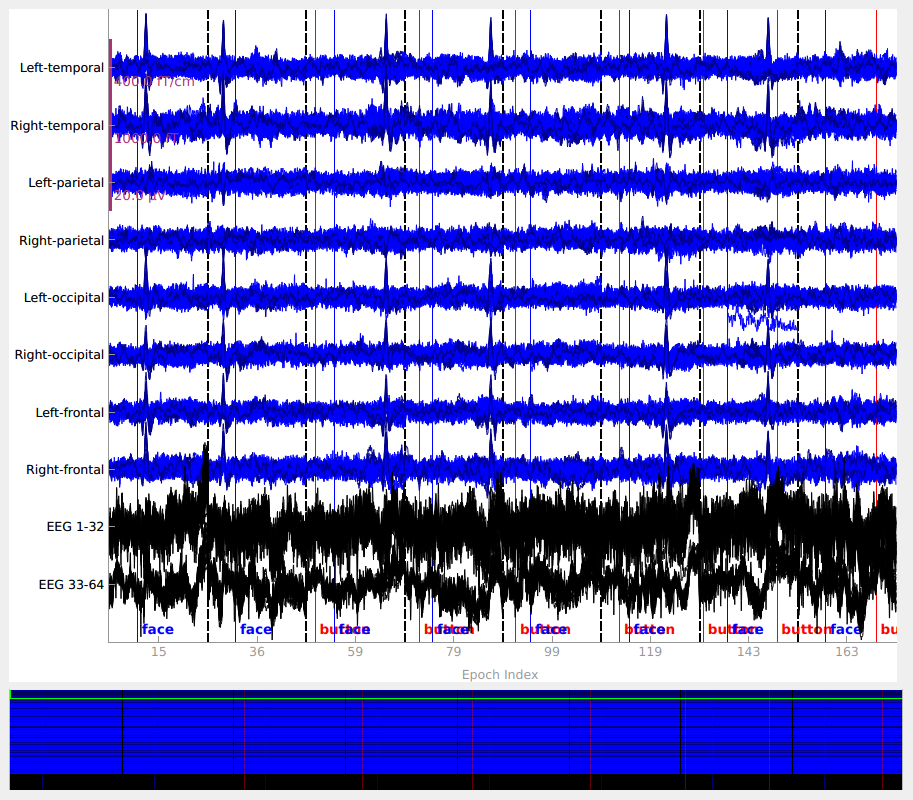Image resolution: width=913 pixels, height=800 pixels.
Task: Click epoch index tick label 163
Action: [846, 652]
